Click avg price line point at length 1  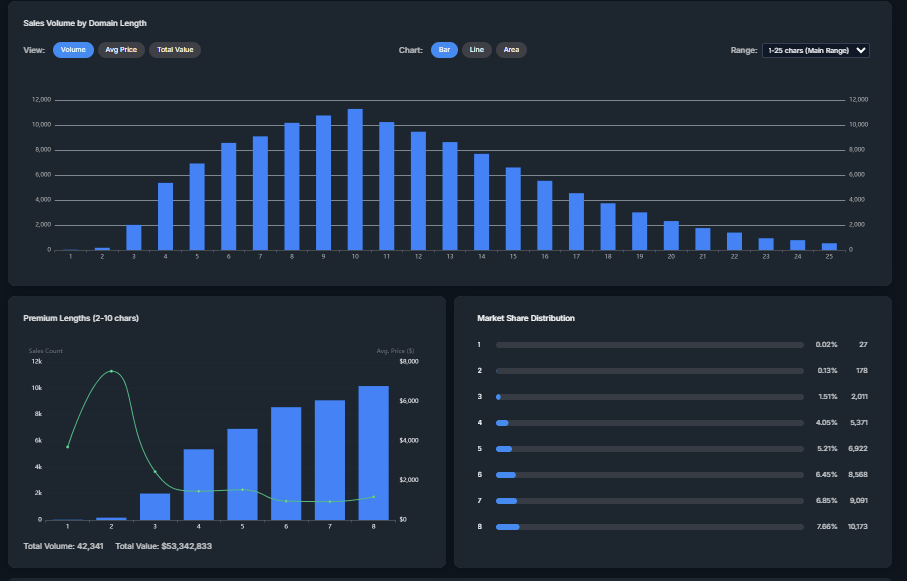(67, 447)
